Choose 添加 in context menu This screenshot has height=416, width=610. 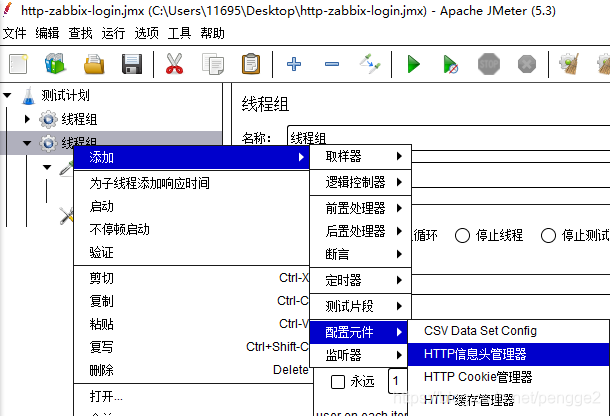tap(191, 158)
